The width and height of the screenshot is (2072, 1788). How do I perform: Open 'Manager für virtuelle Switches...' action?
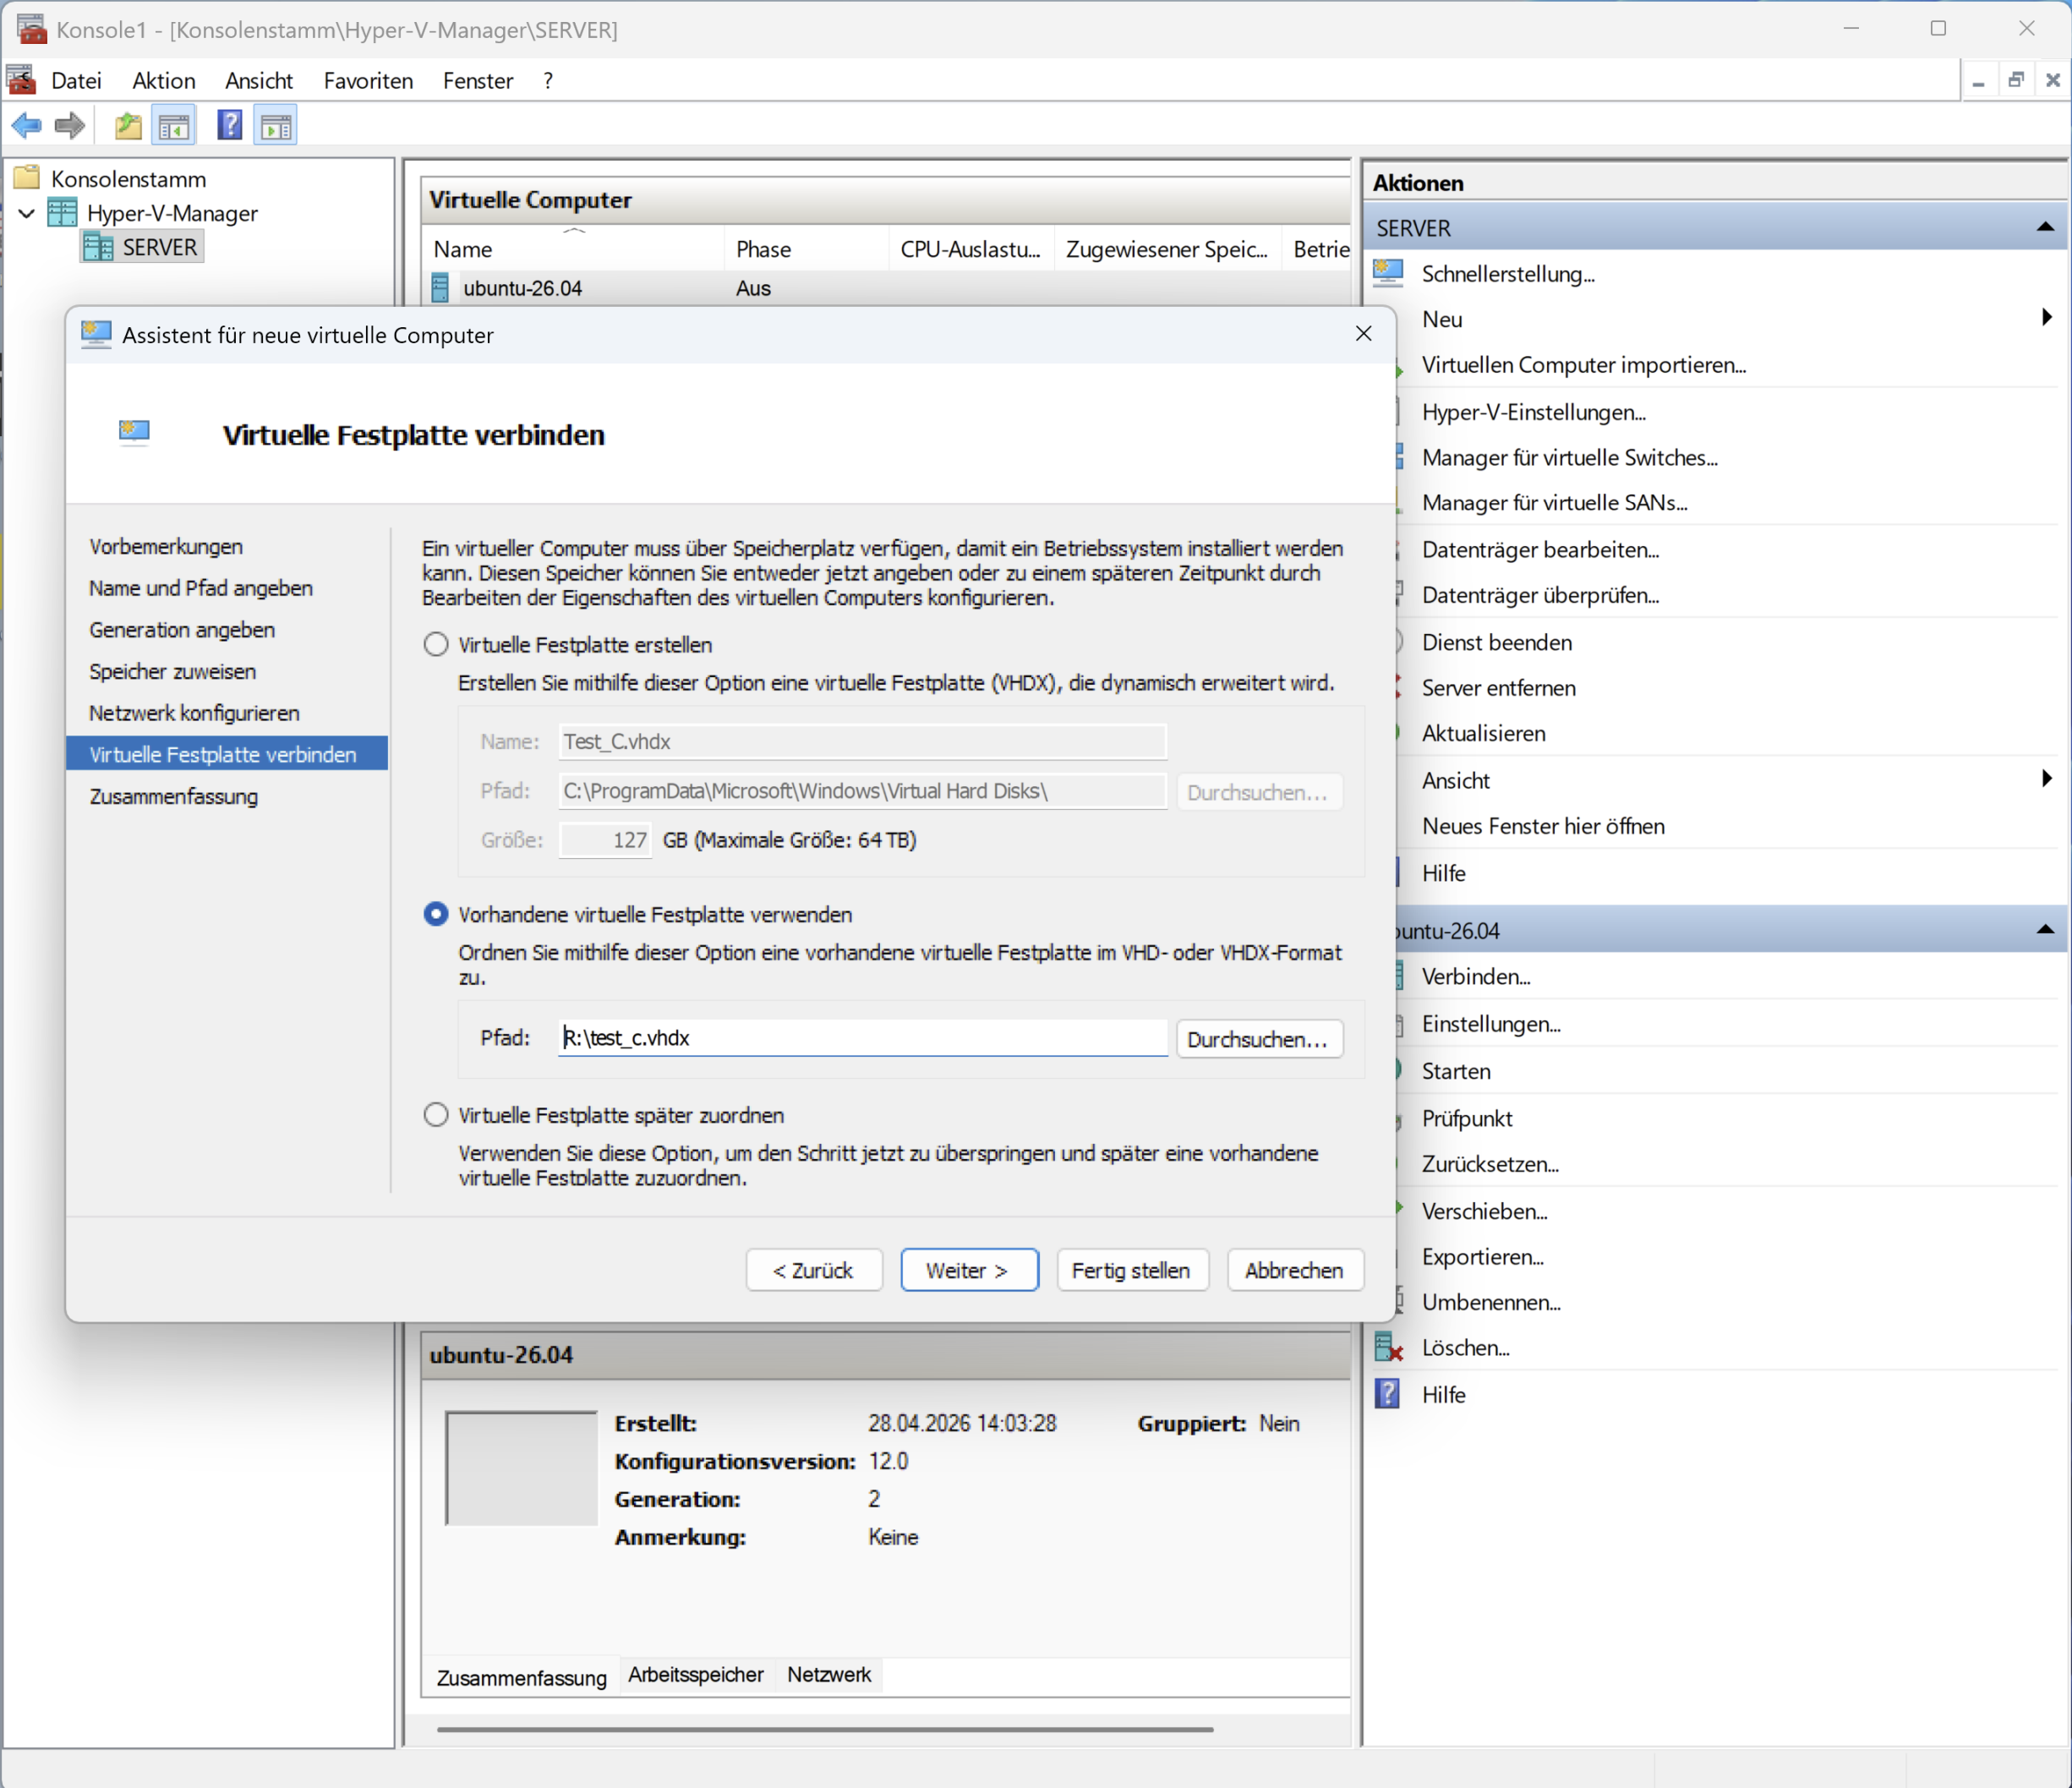coord(1570,457)
